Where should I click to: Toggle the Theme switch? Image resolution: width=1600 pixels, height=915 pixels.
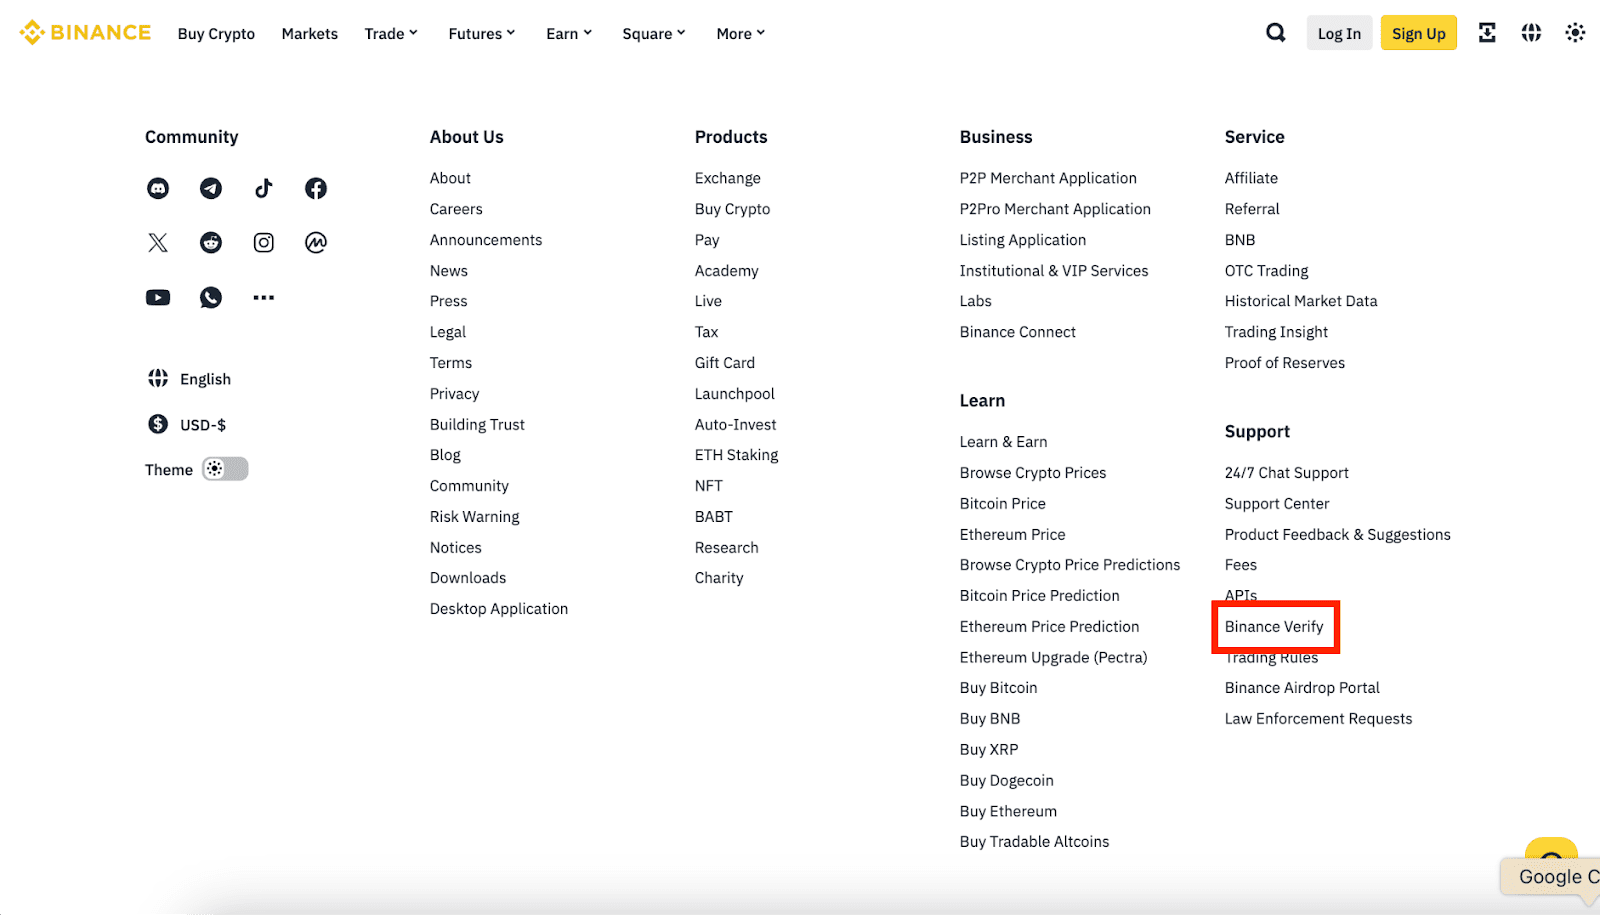coord(225,469)
